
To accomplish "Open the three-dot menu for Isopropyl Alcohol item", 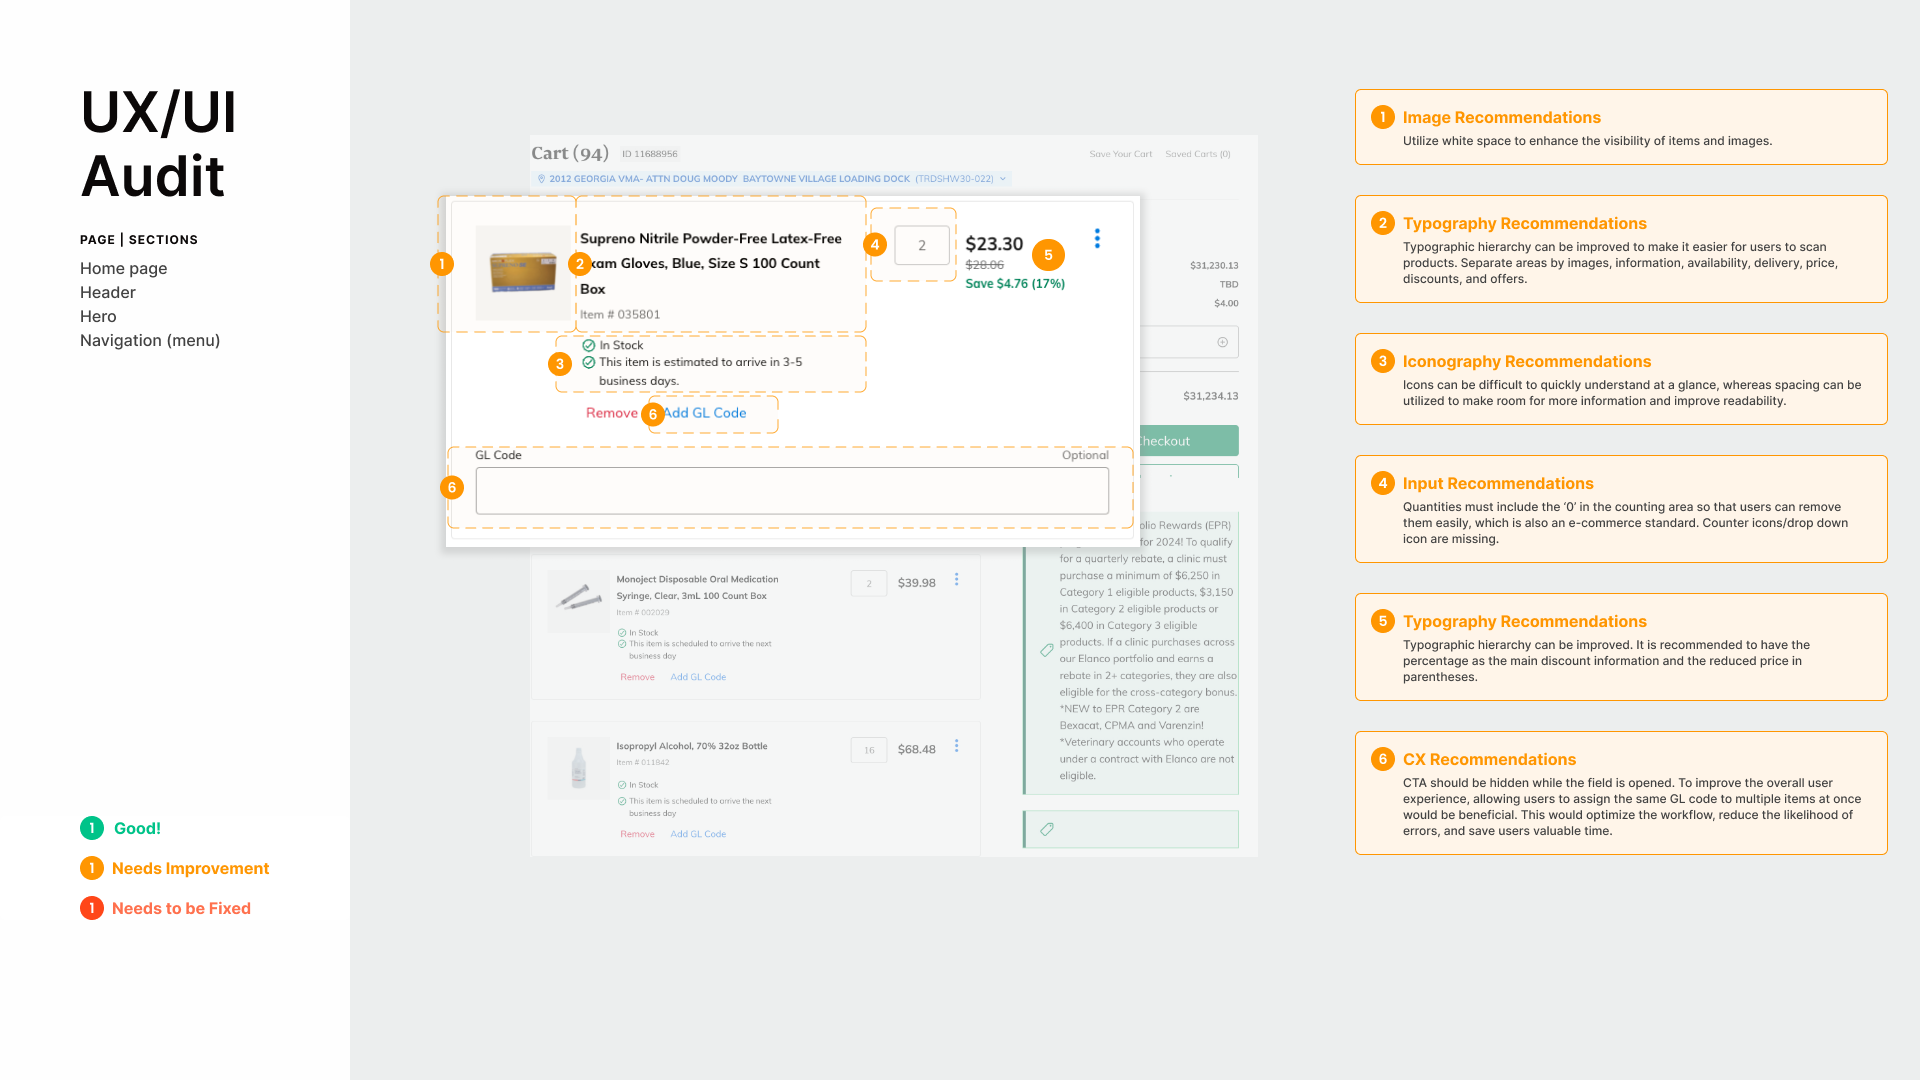I will (x=957, y=746).
